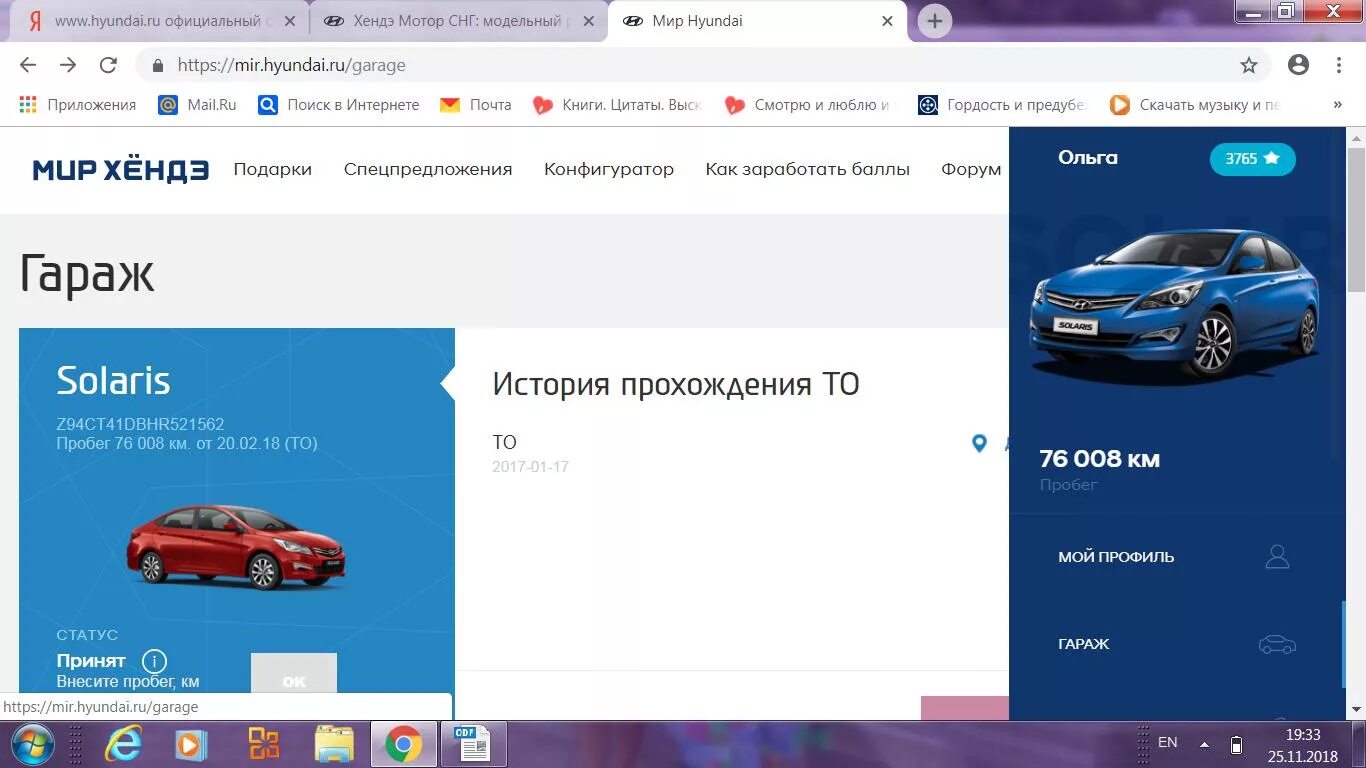1366x768 pixels.
Task: Bookmark this page with the star icon
Action: (x=1249, y=65)
